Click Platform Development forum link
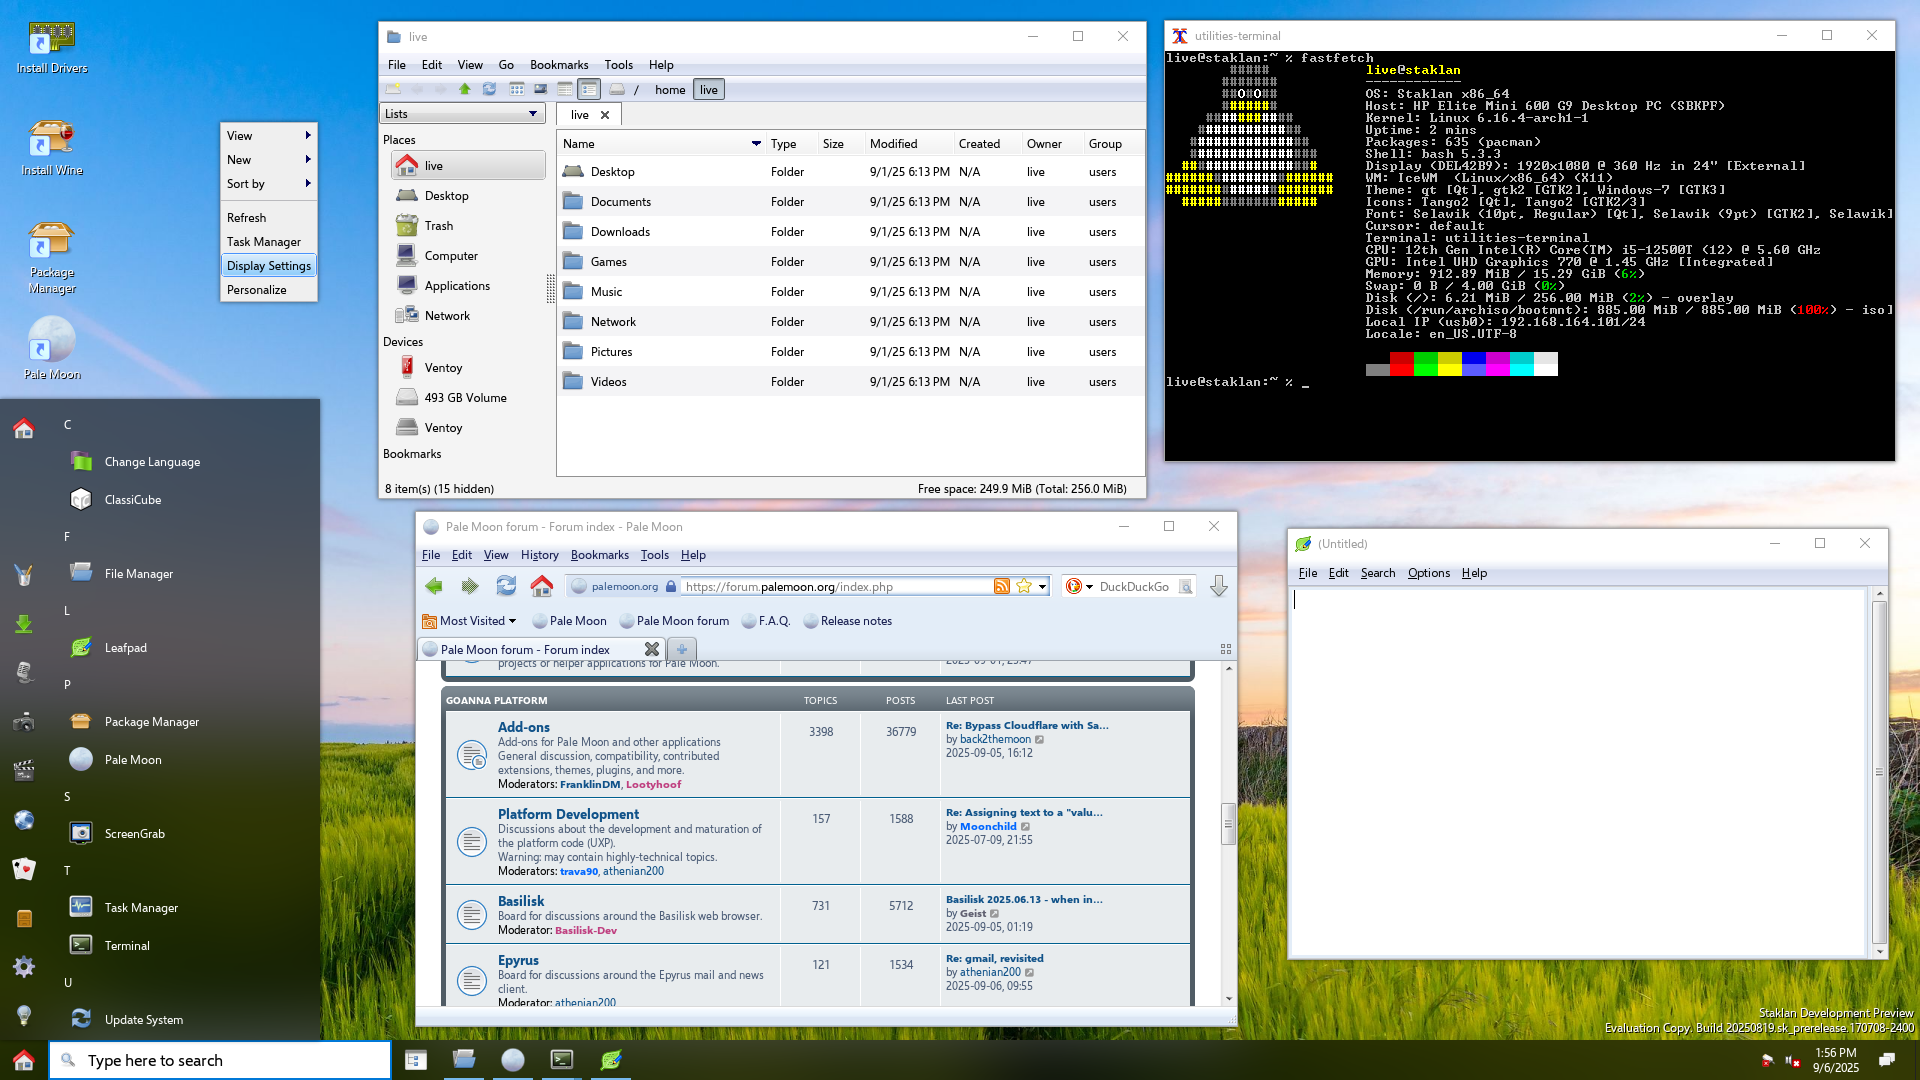The width and height of the screenshot is (1920, 1080). 568,814
